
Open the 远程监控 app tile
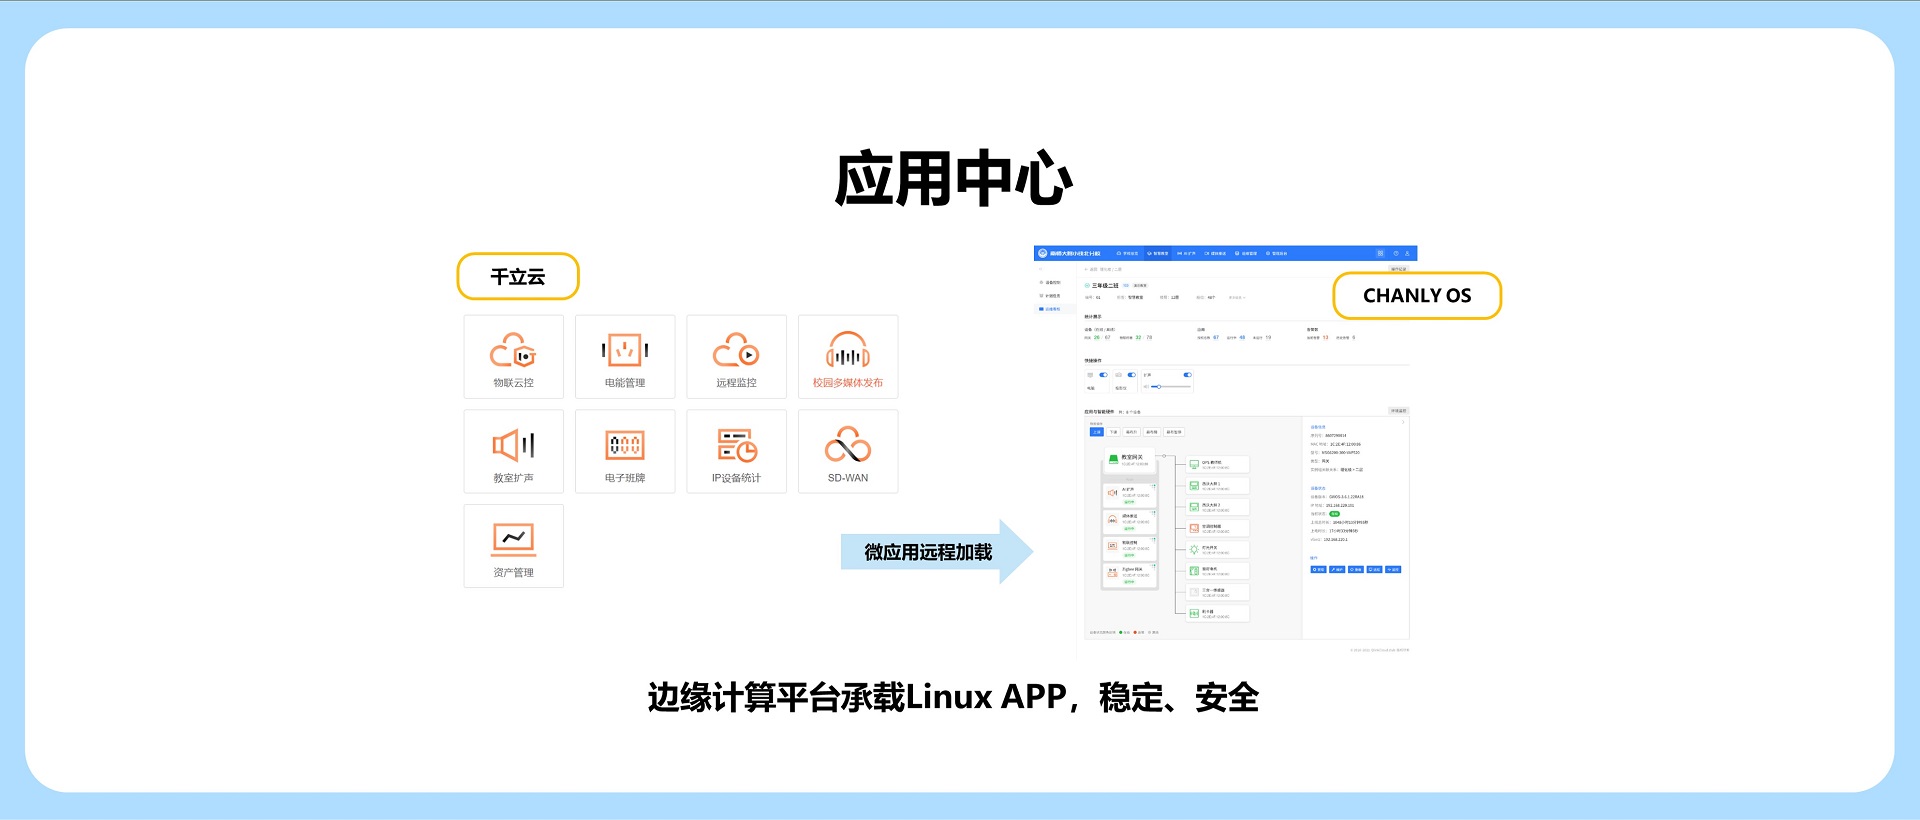tap(736, 356)
